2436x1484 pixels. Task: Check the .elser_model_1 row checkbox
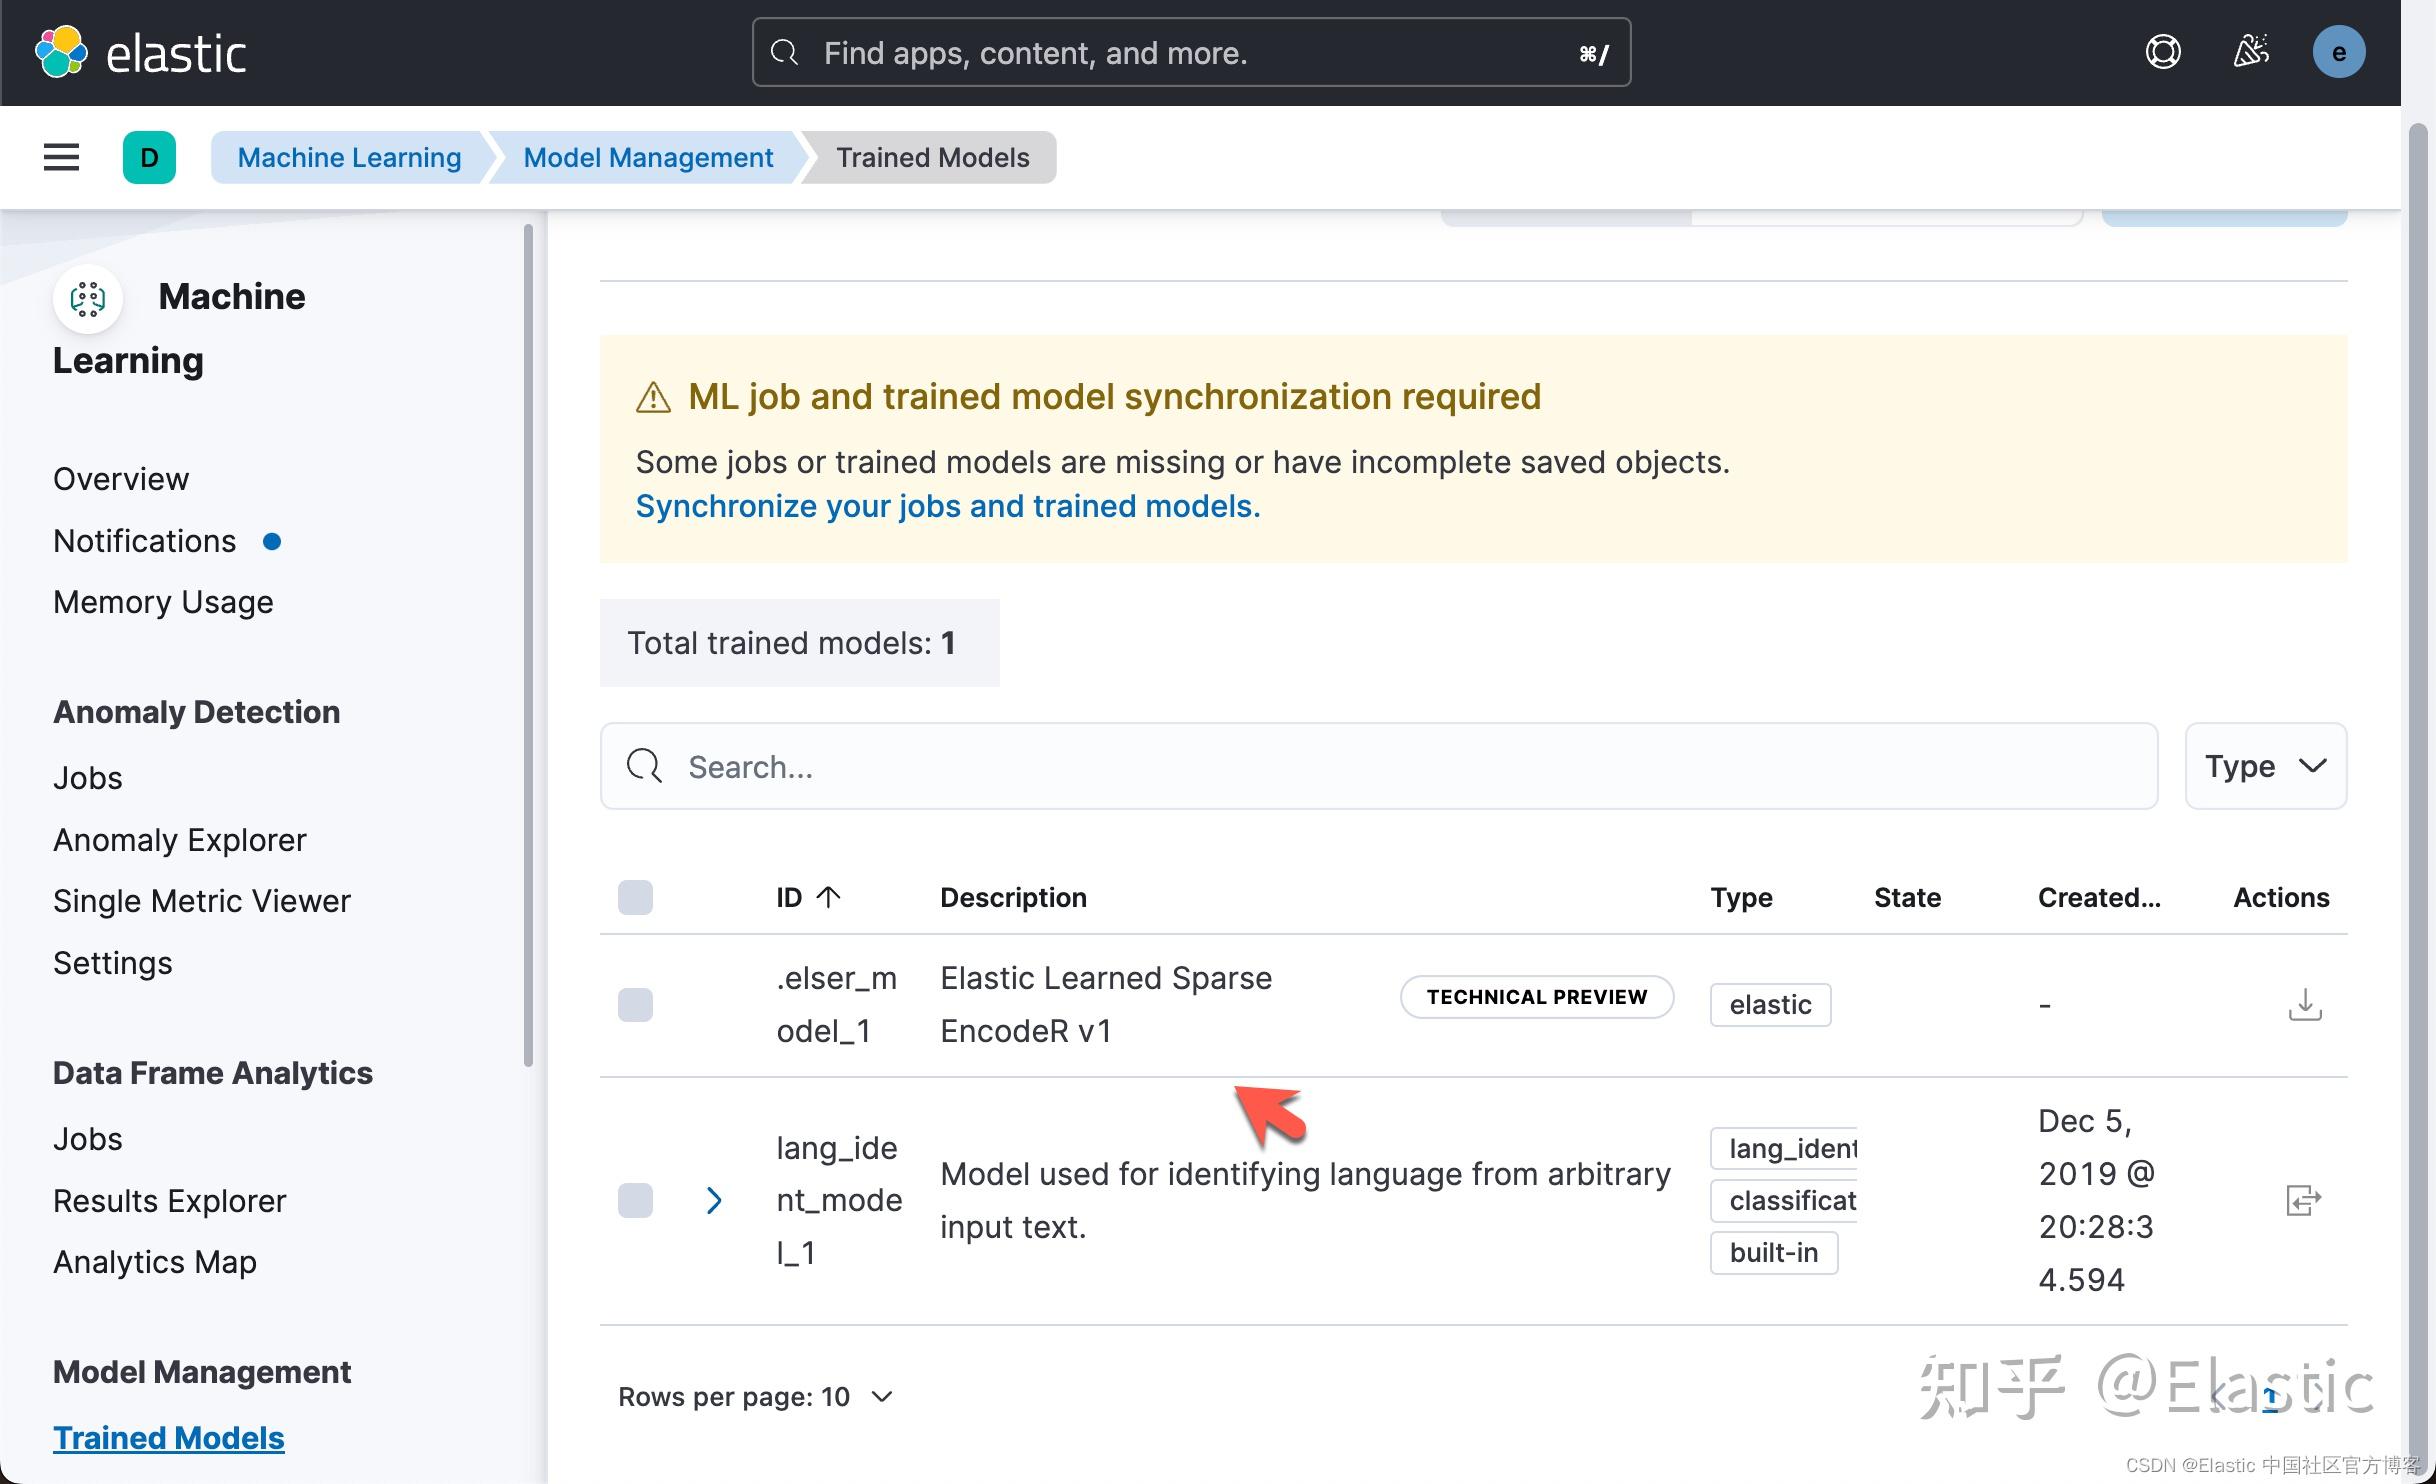pyautogui.click(x=636, y=1004)
